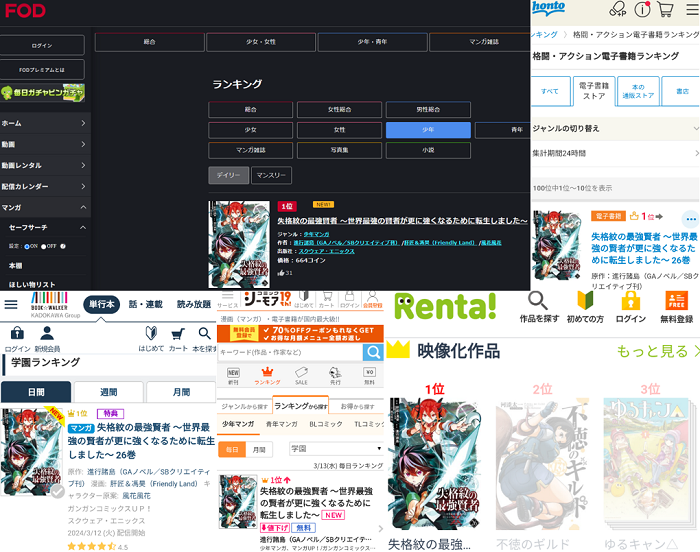Select FOD 少年 ranking category button

click(428, 130)
